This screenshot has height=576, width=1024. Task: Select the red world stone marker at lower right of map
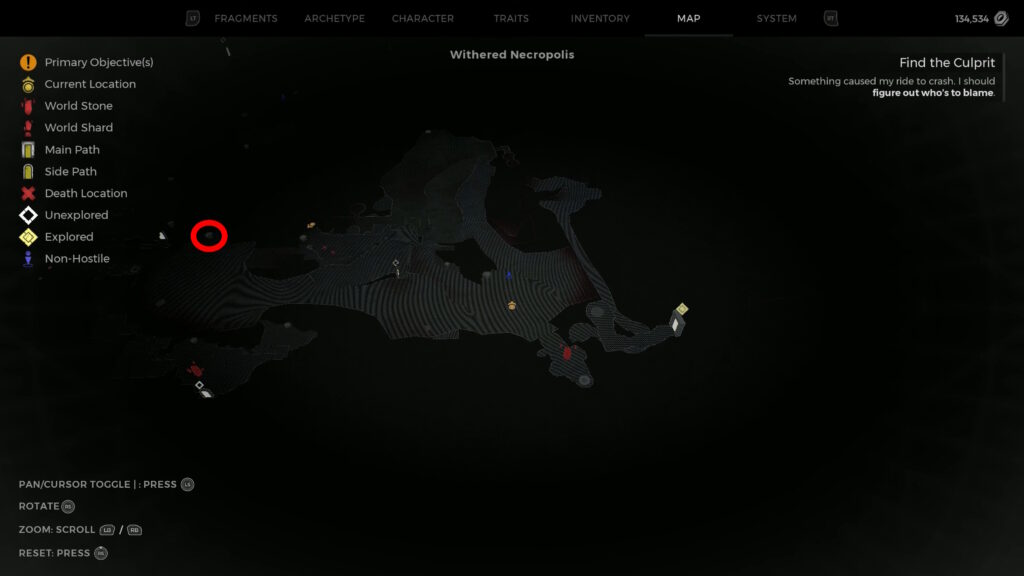point(567,353)
